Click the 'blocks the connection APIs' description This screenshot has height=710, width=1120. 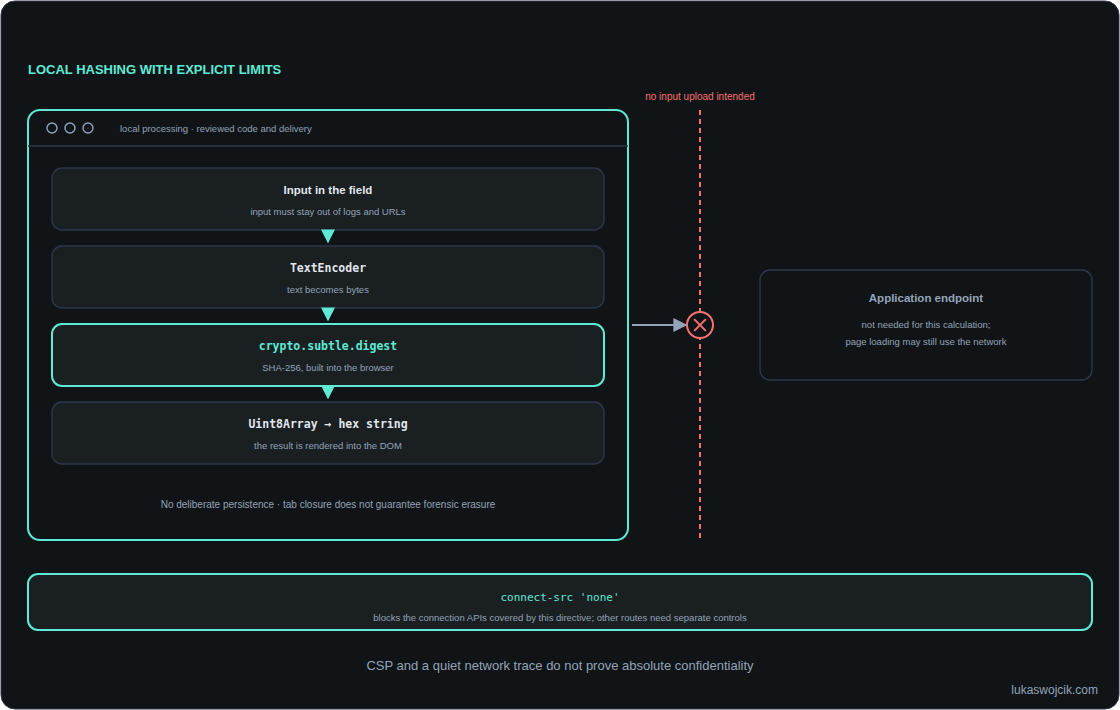(x=560, y=618)
